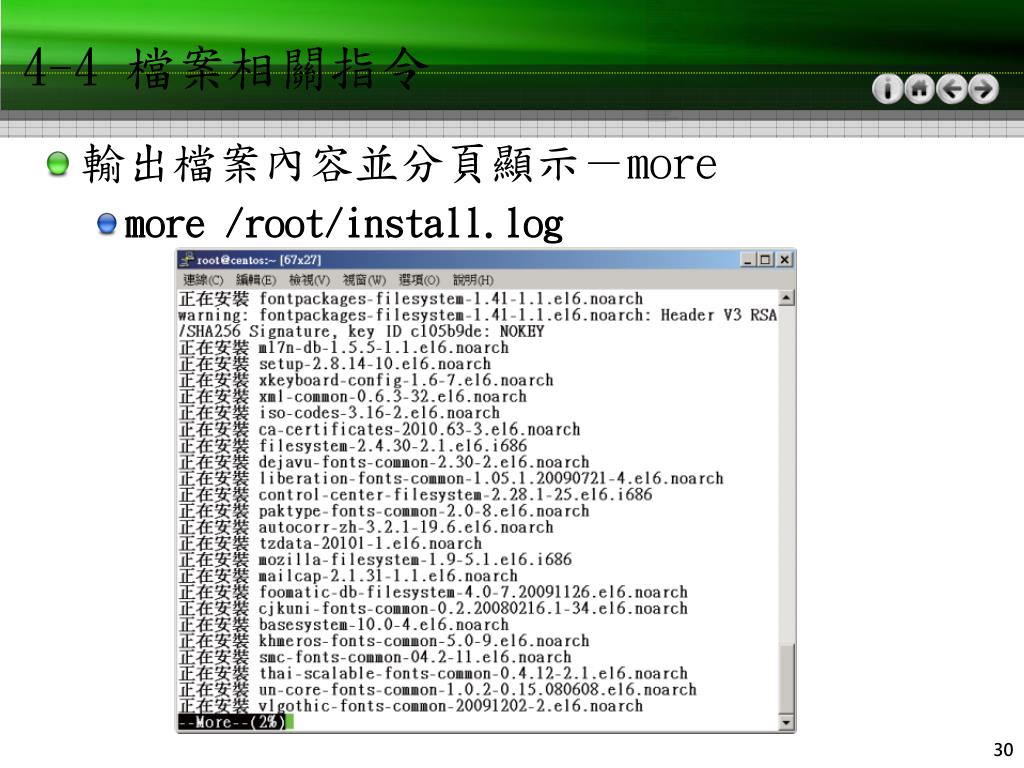Go to next slide with right arrow icon
The width and height of the screenshot is (1024, 768).
(x=984, y=89)
